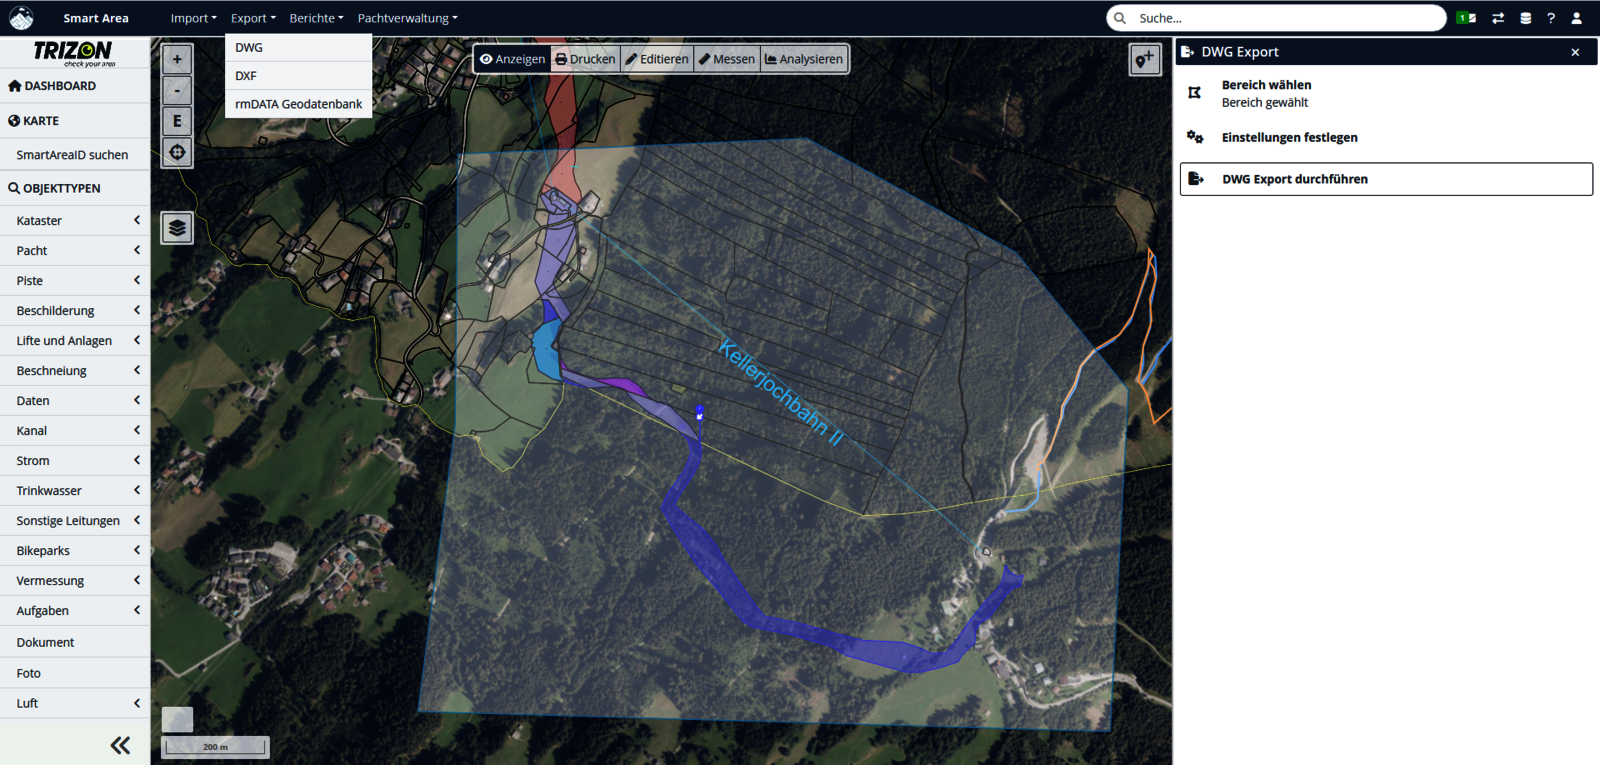Zoom in on the map
Screen dimensions: 1600x765
coord(177,59)
